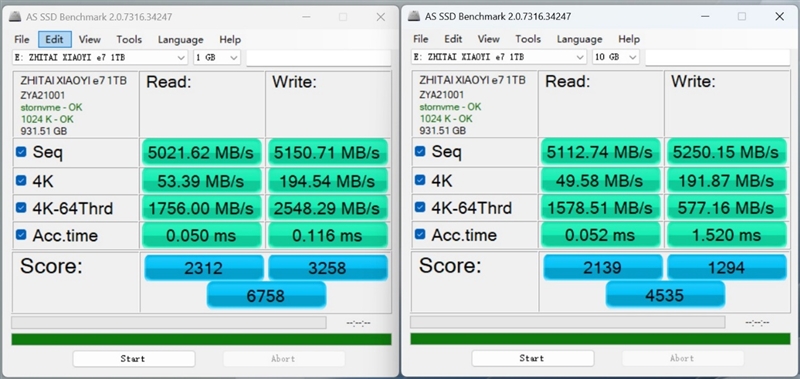Click write score 1294
The image size is (800, 379).
click(727, 267)
